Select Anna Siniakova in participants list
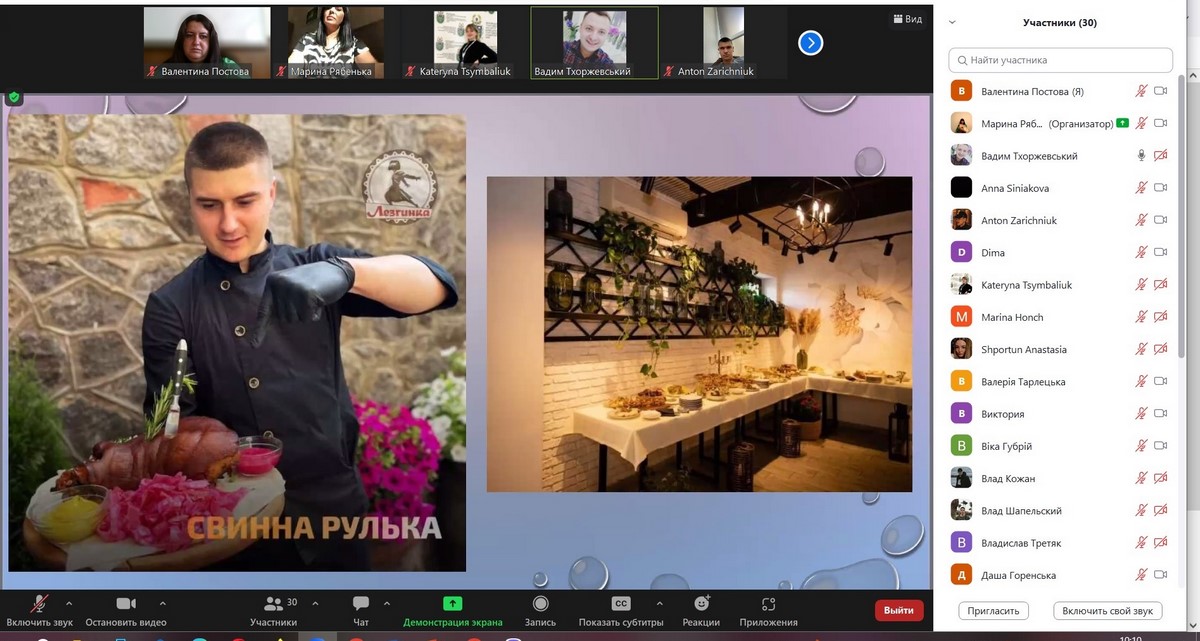This screenshot has width=1200, height=641. point(1015,188)
